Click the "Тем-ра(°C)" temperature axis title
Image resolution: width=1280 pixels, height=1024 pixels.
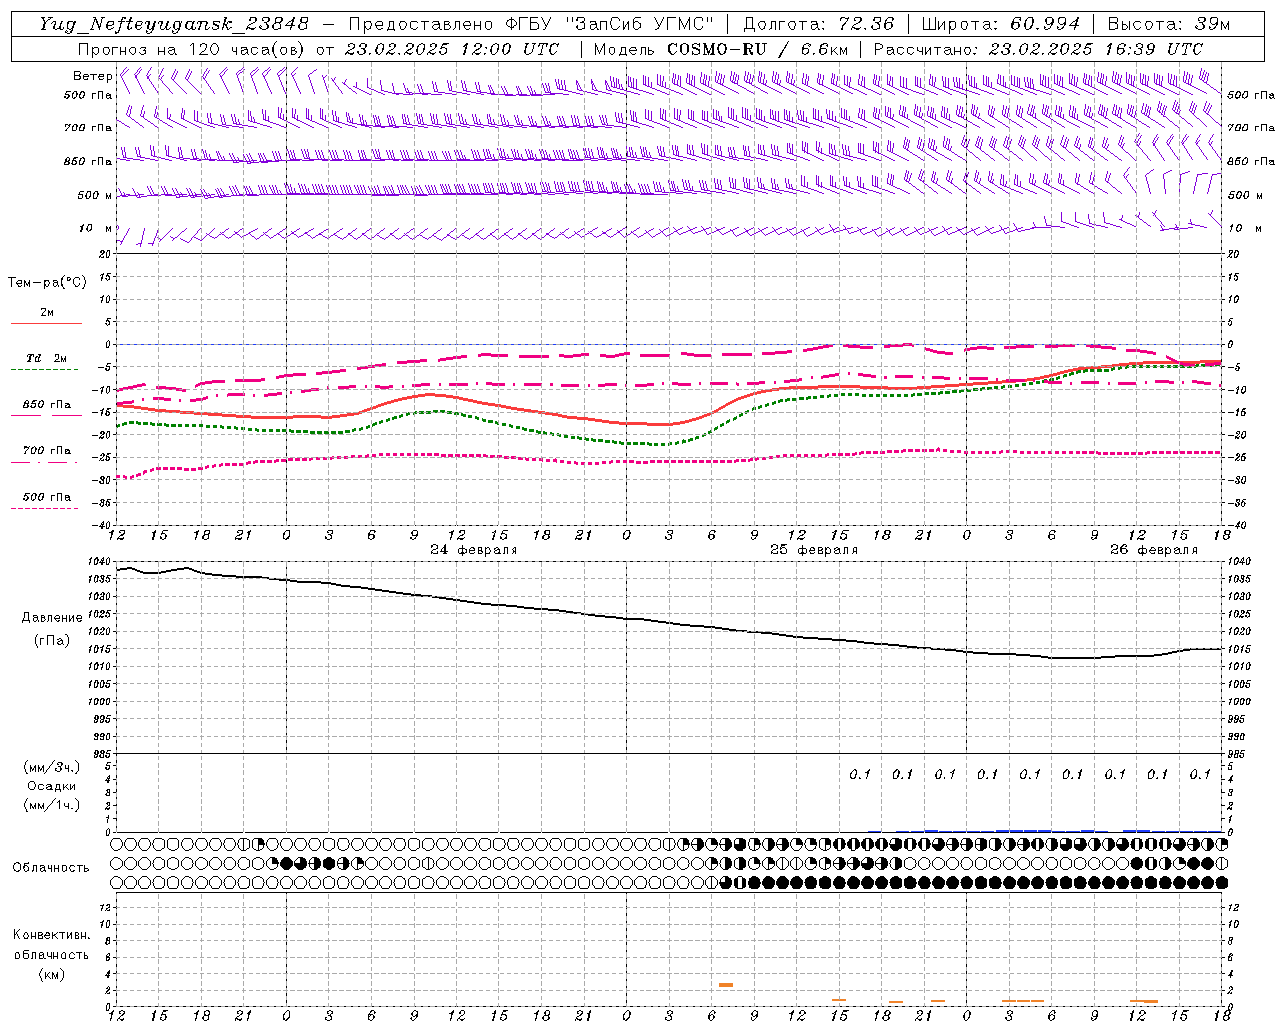coord(48,283)
